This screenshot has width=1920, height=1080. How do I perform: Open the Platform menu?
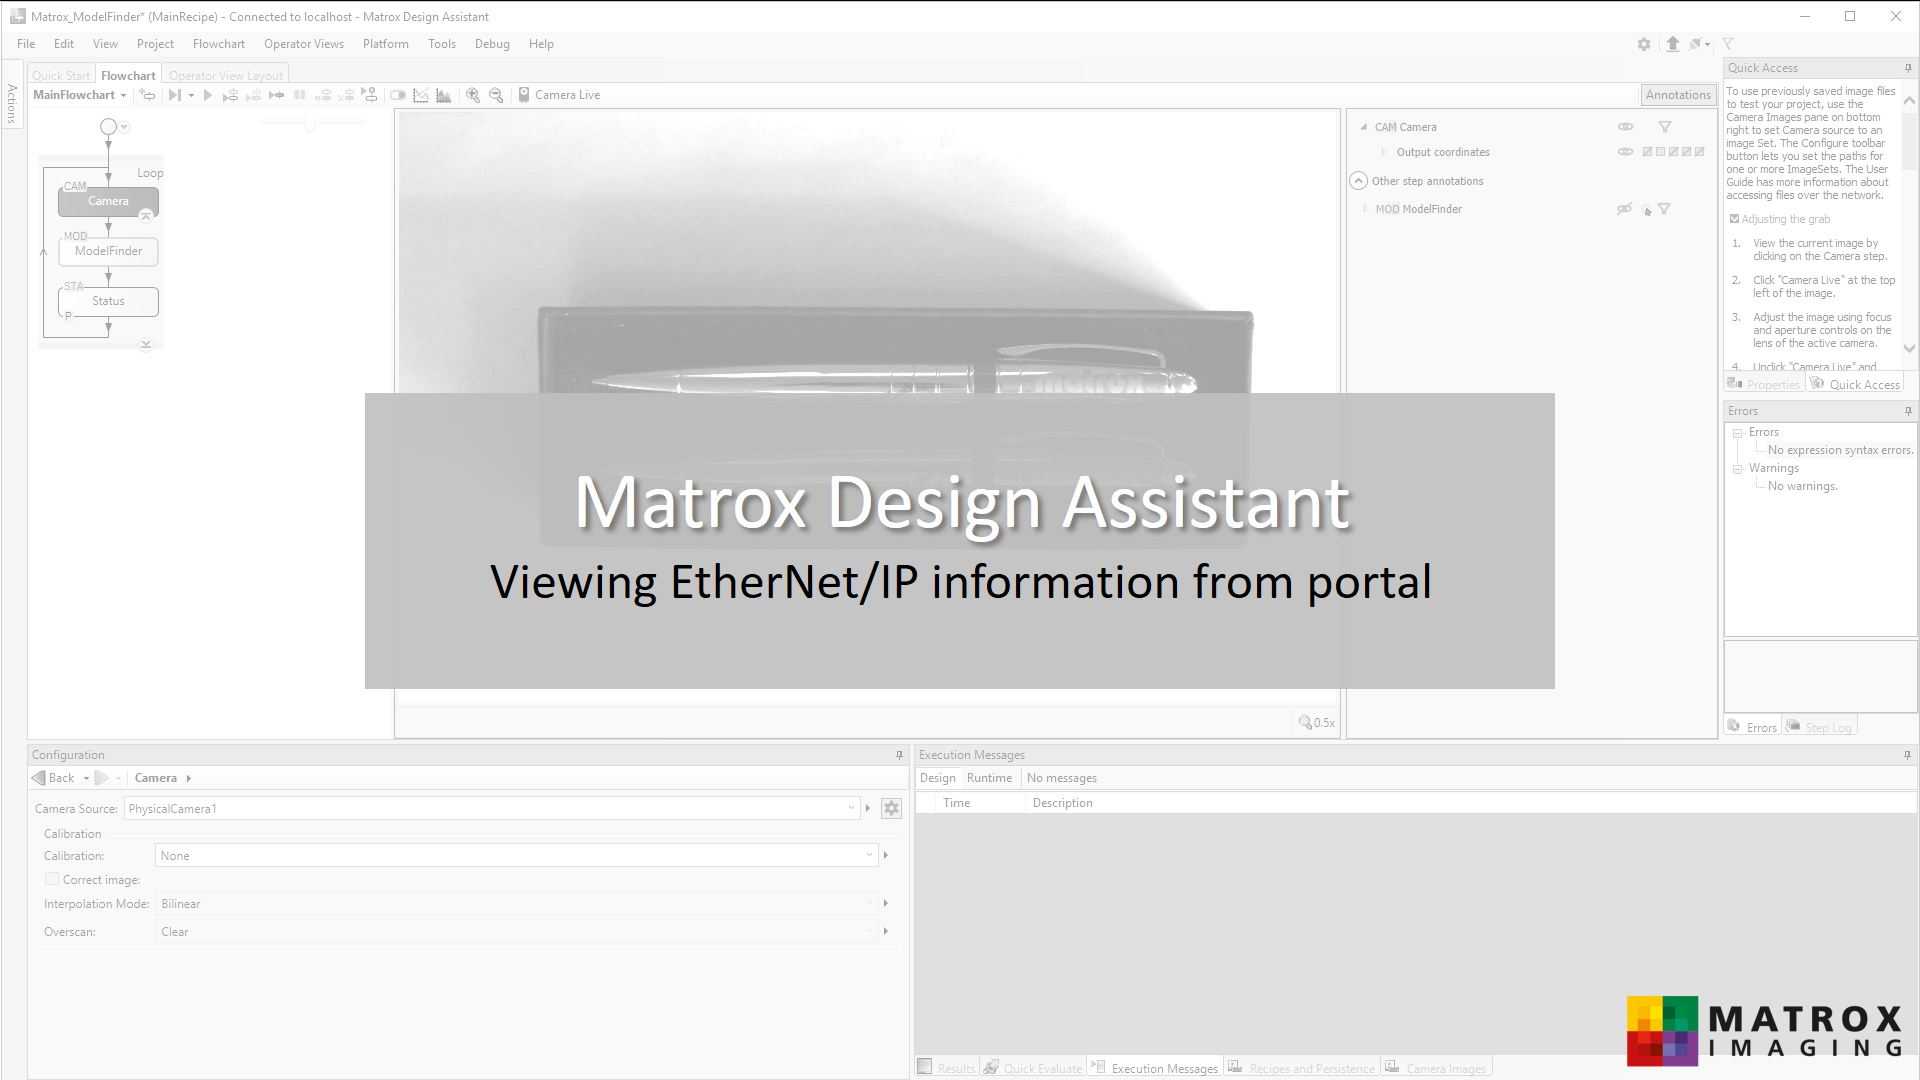click(386, 44)
